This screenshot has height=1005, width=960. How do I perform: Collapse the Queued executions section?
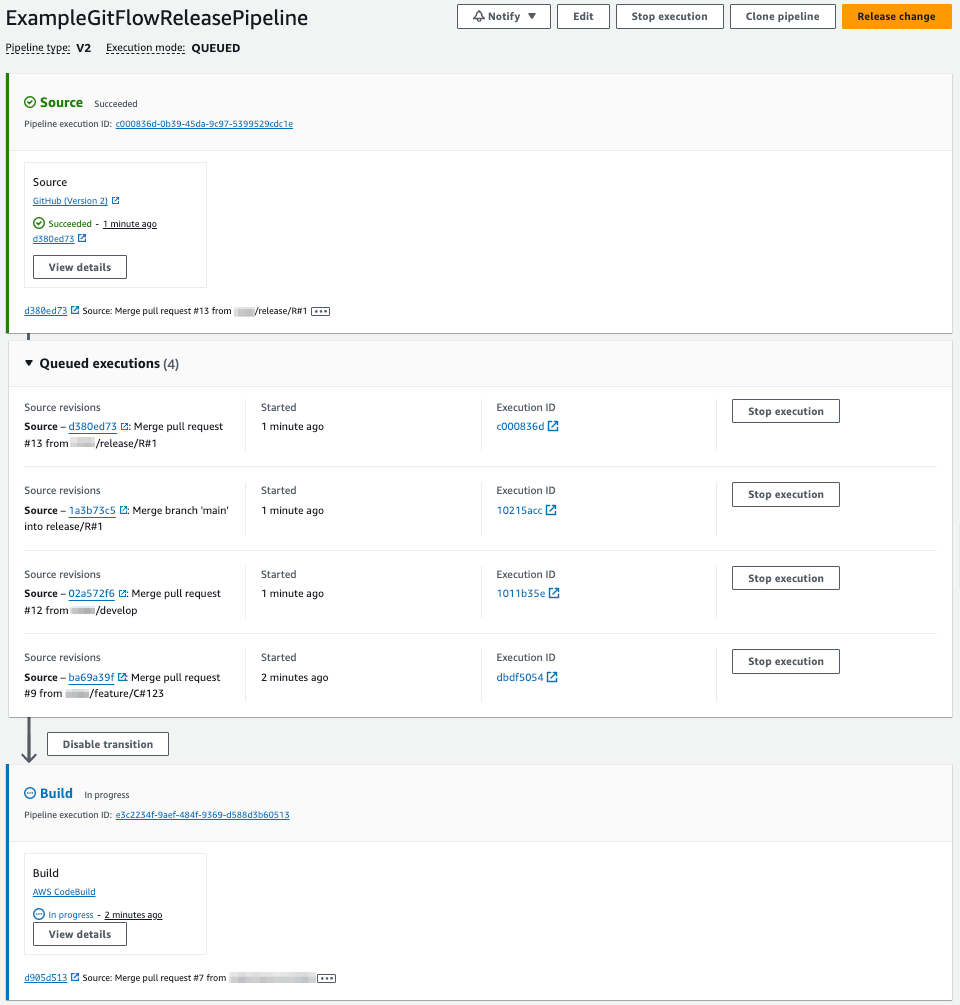[29, 363]
